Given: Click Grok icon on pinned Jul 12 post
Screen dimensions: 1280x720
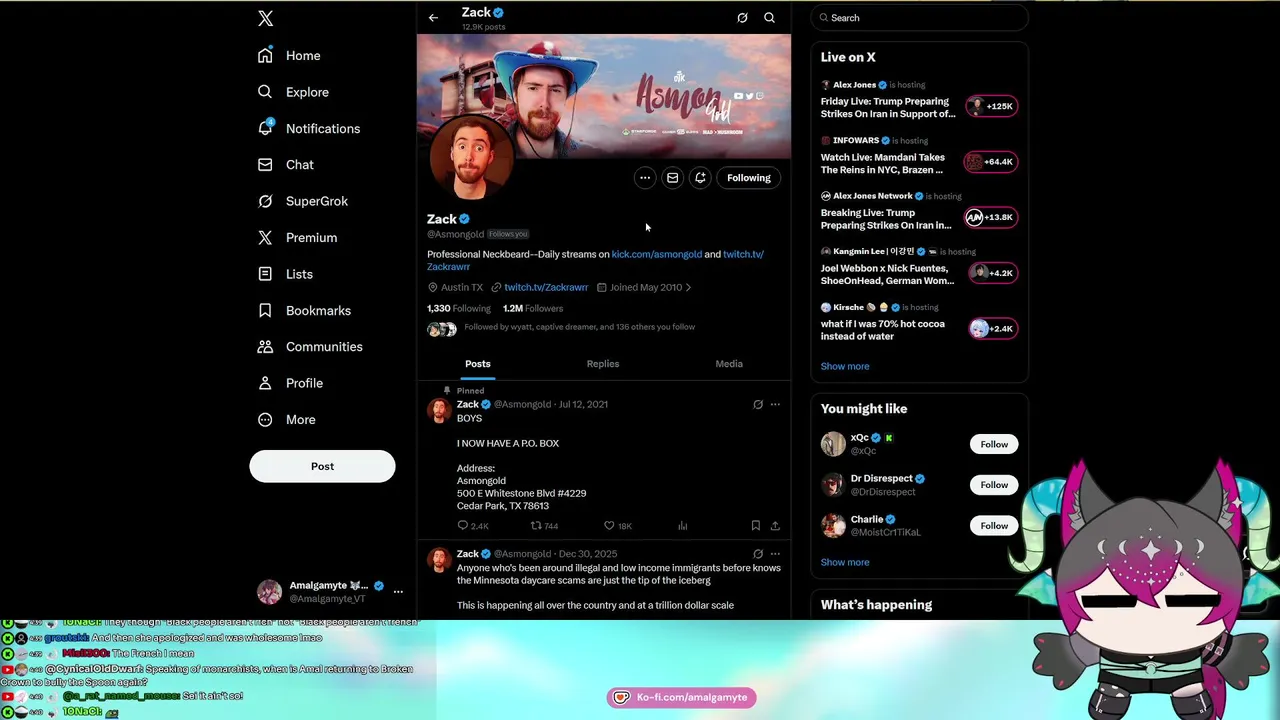Looking at the screenshot, I should [x=757, y=405].
